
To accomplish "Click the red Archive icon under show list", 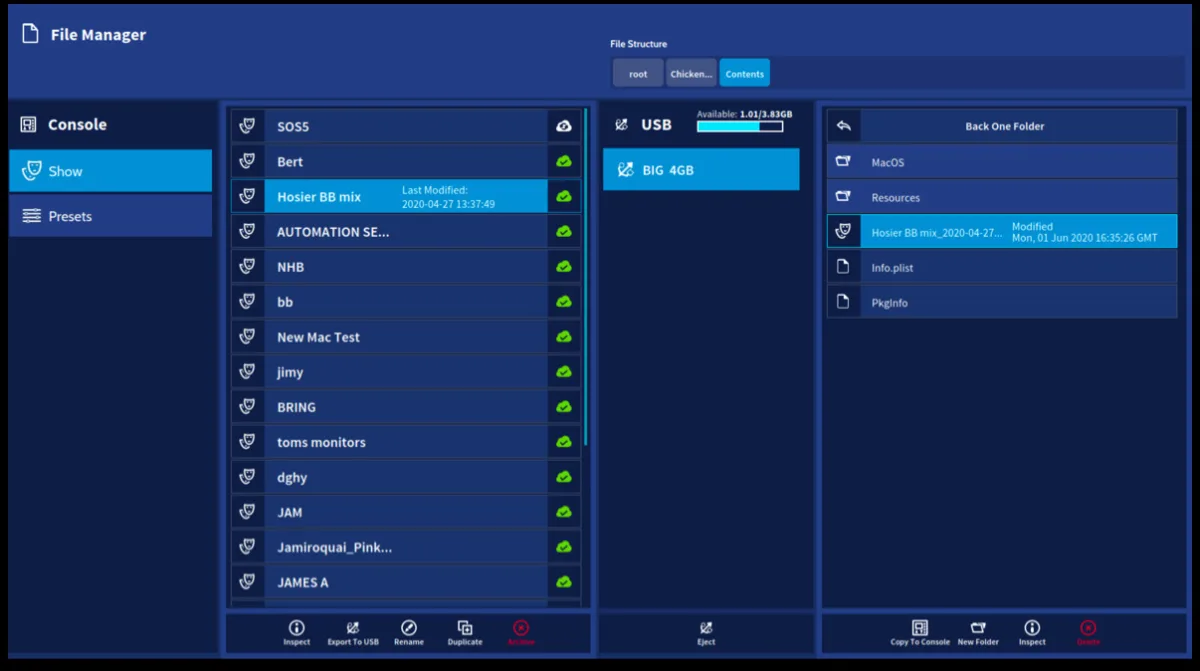I will (520, 628).
